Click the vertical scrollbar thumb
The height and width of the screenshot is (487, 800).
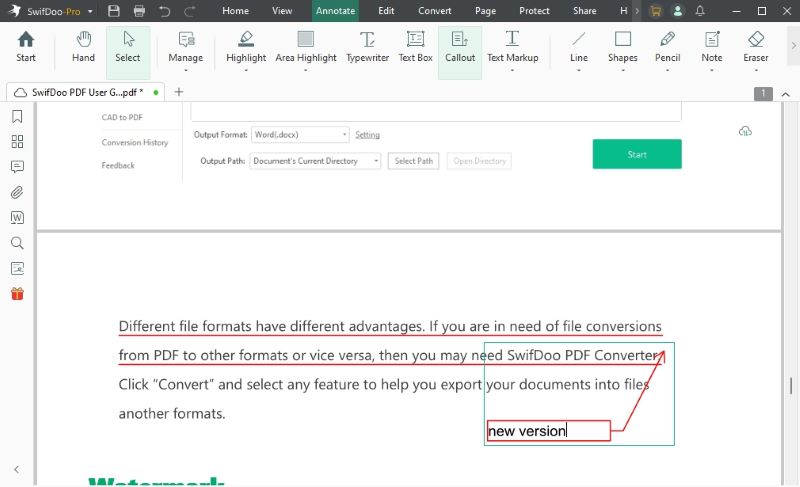coord(791,386)
